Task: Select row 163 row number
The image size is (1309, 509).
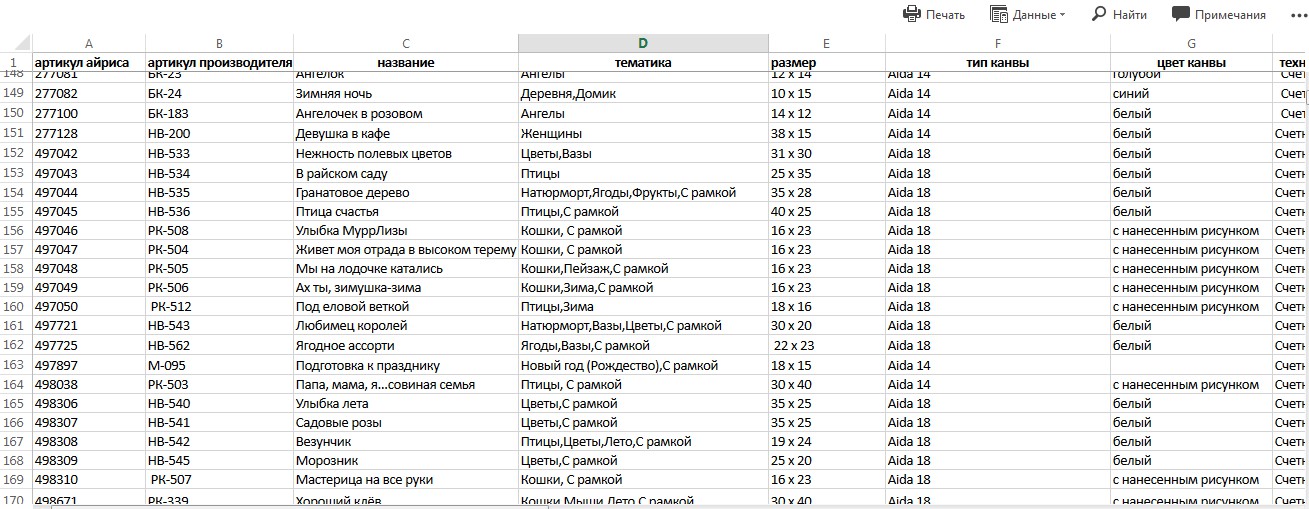Action: (x=15, y=365)
